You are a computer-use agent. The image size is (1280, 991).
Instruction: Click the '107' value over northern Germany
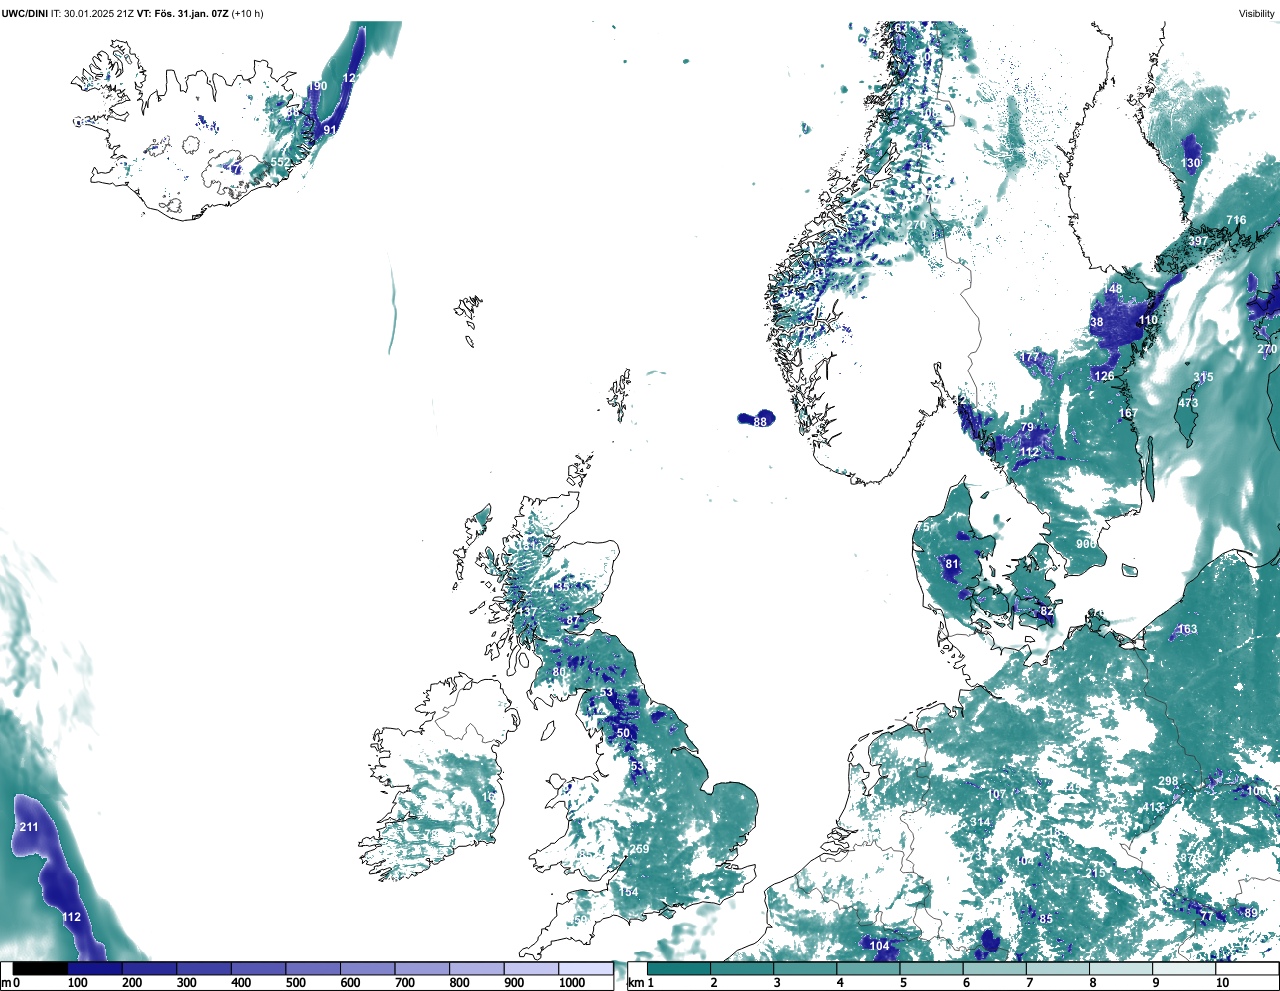point(997,795)
